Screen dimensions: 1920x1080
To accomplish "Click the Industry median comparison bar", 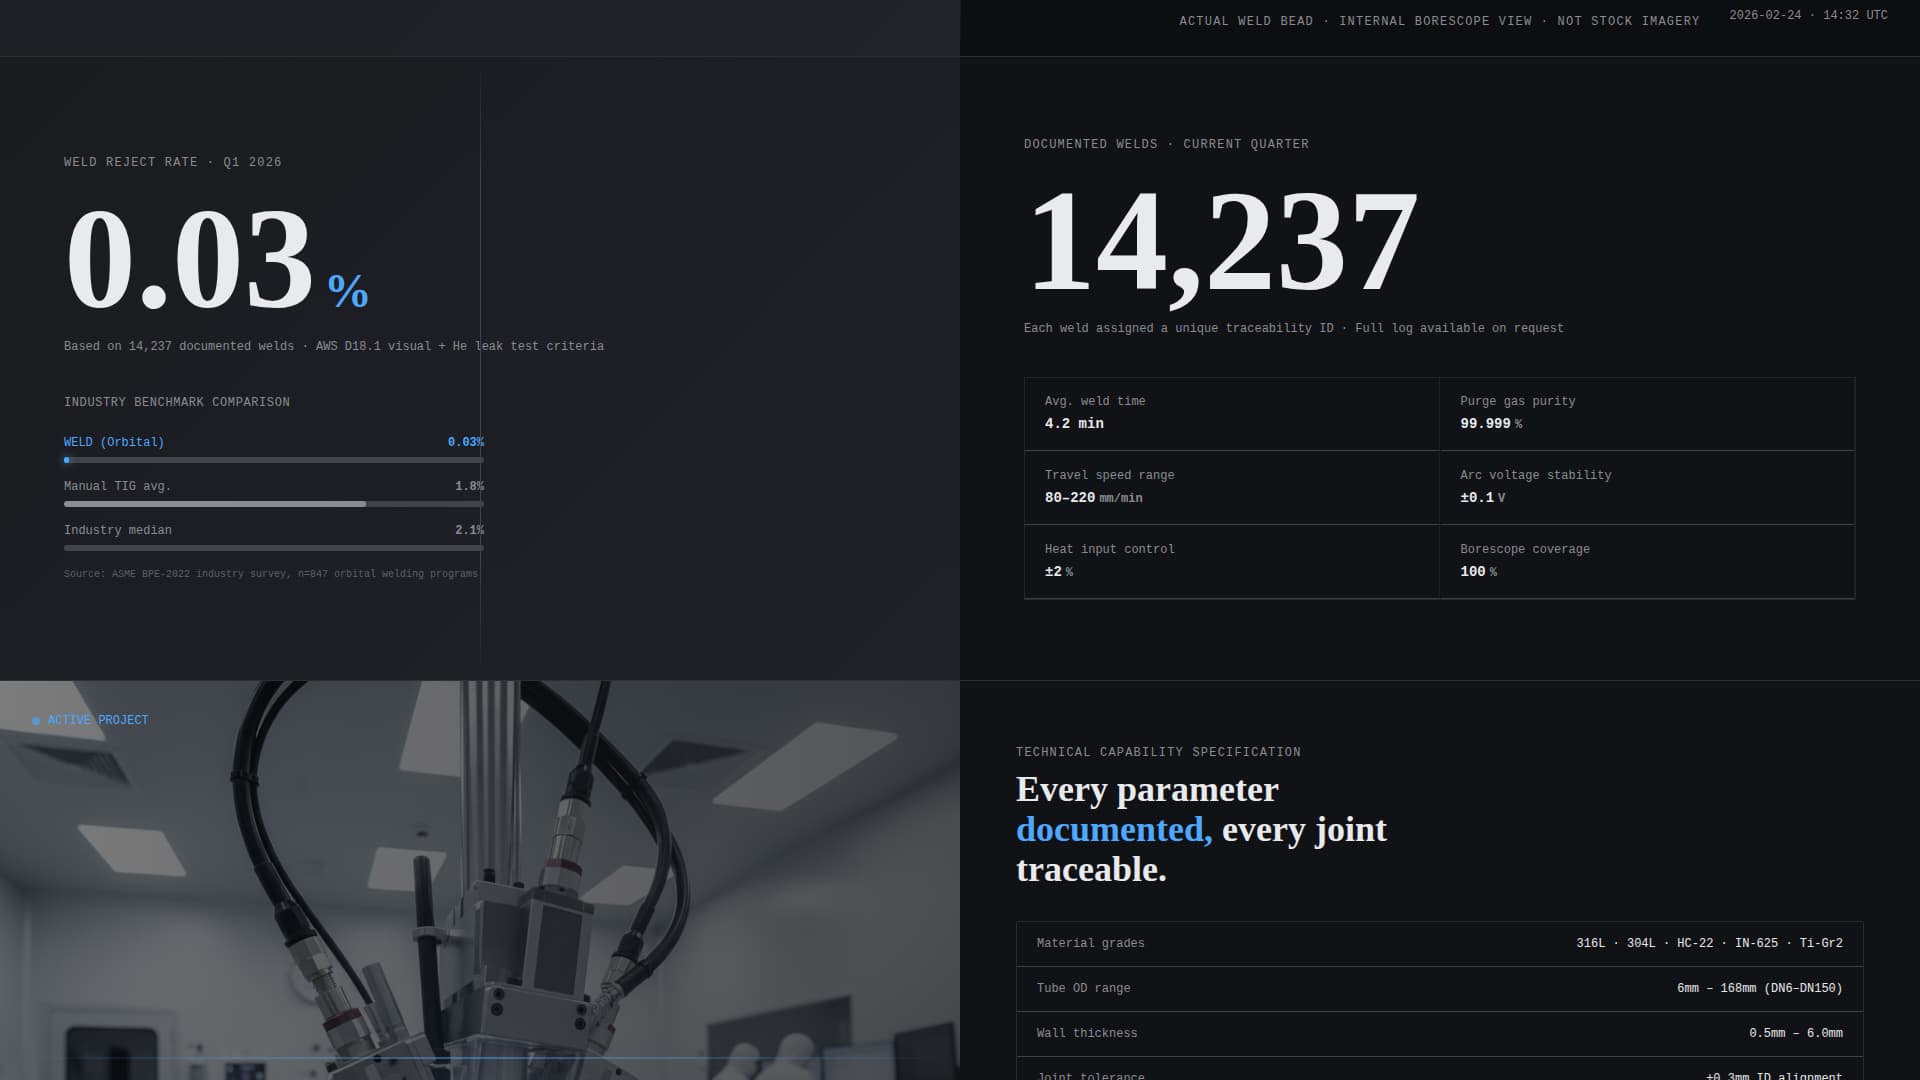I will click(273, 548).
